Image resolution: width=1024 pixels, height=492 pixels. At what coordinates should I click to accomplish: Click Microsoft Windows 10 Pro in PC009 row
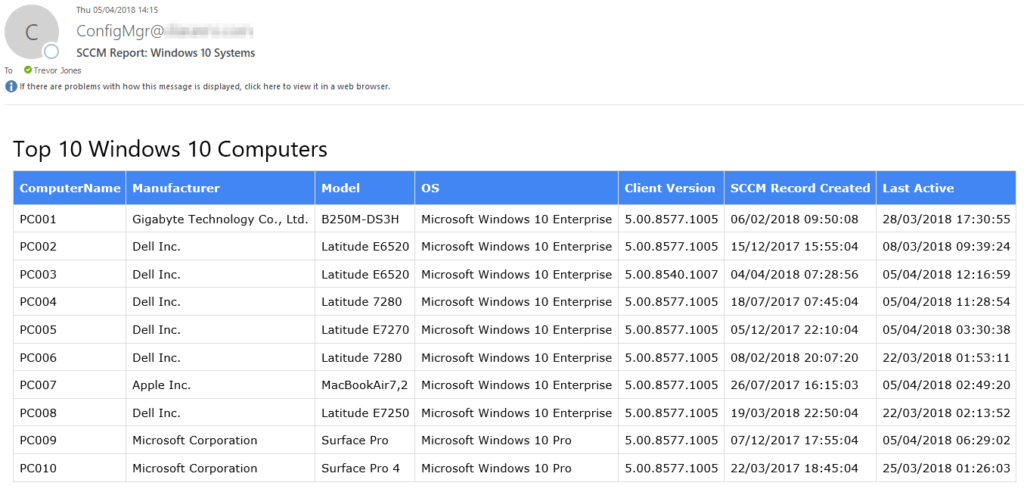(x=517, y=440)
